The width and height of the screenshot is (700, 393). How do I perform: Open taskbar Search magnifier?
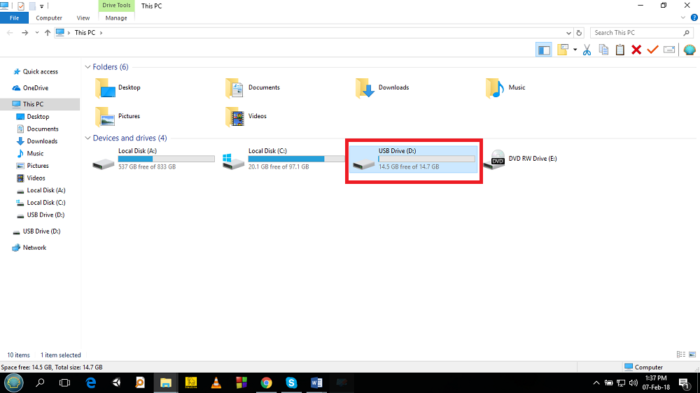(x=40, y=383)
